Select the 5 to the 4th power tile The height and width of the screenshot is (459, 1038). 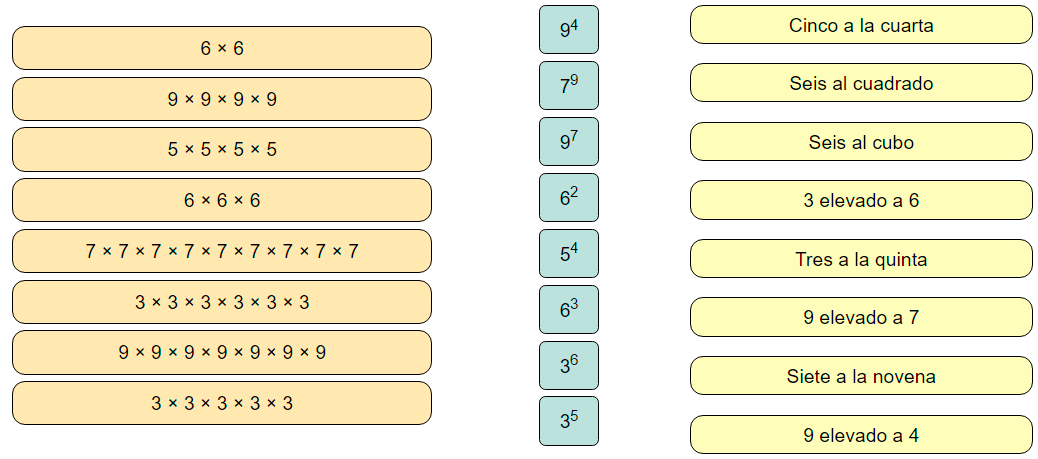coord(568,254)
